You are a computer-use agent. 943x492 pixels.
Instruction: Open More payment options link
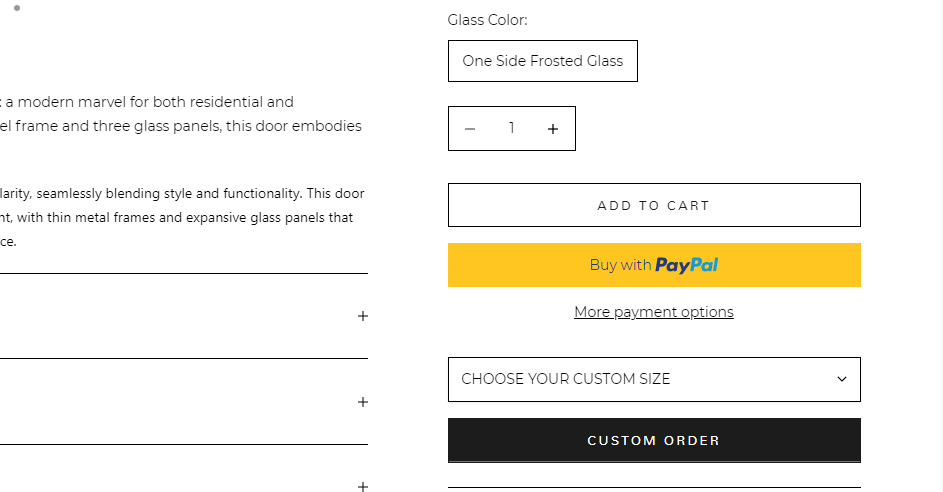653,312
